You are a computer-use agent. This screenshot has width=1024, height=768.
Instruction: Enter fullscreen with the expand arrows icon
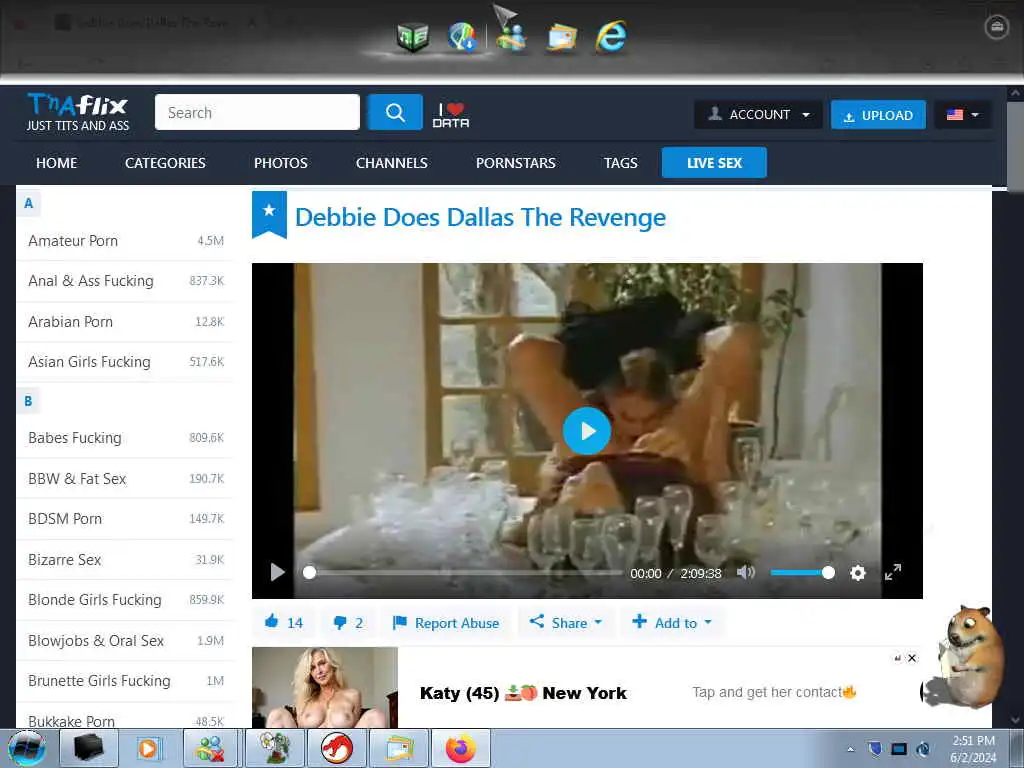click(x=893, y=572)
